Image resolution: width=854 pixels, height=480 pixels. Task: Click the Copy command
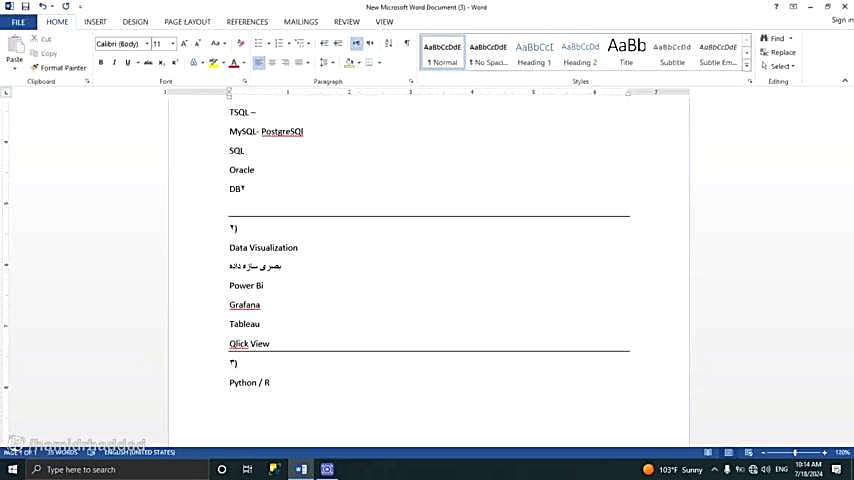point(44,53)
